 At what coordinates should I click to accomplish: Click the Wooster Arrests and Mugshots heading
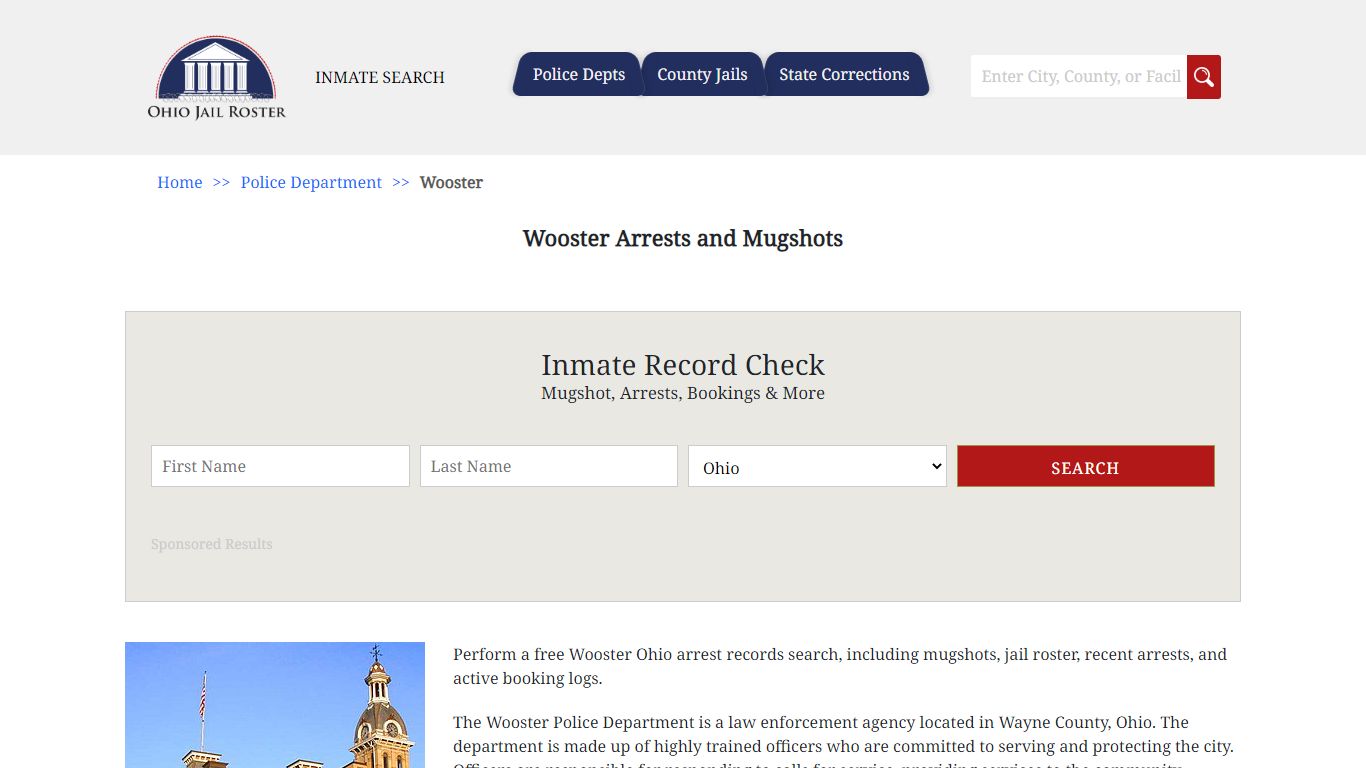[x=683, y=238]
